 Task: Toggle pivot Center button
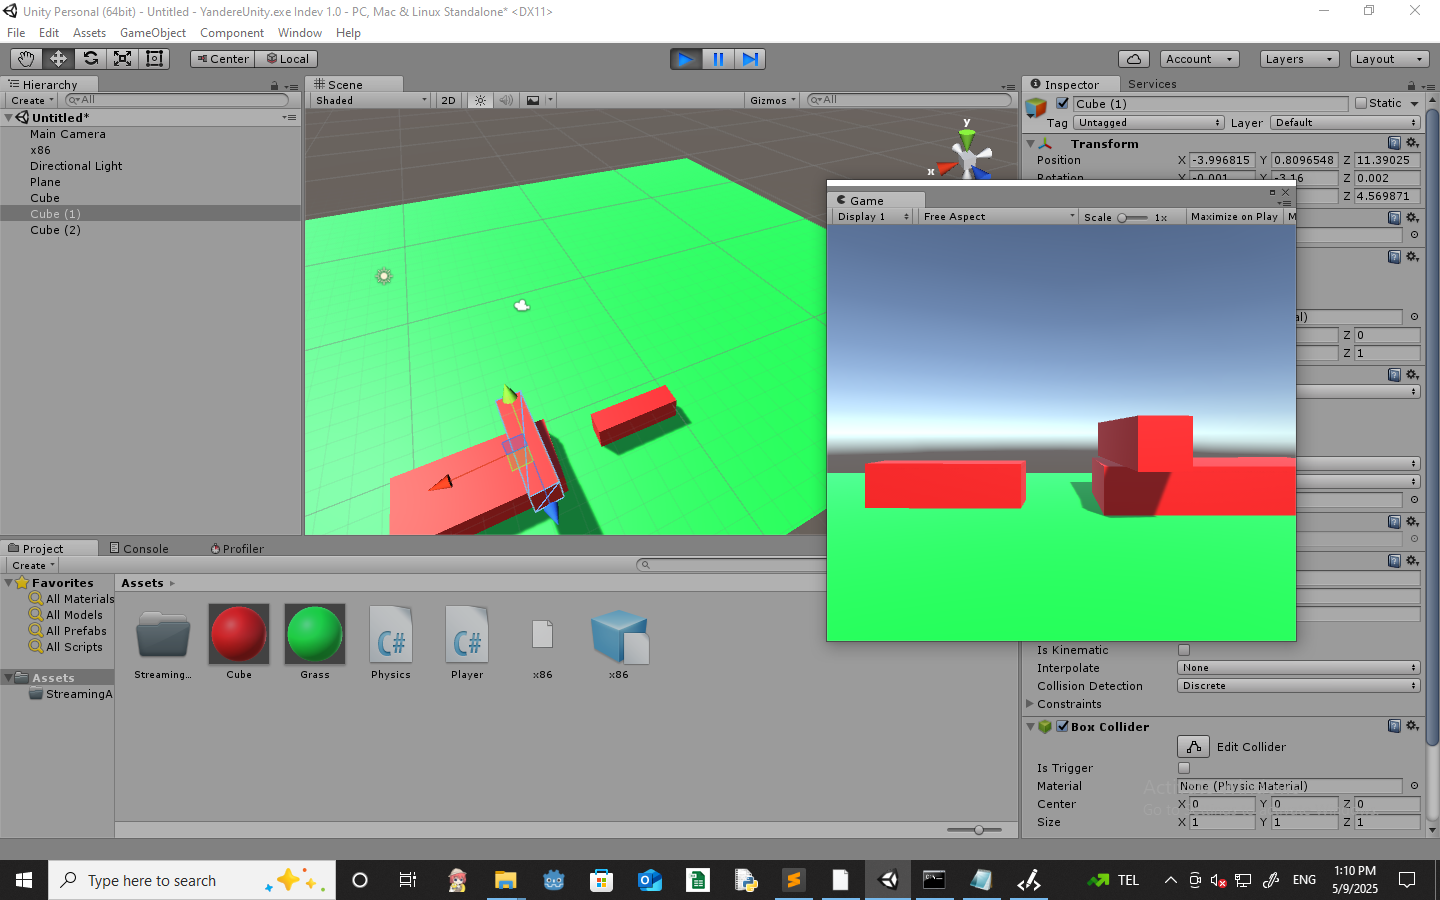(222, 59)
